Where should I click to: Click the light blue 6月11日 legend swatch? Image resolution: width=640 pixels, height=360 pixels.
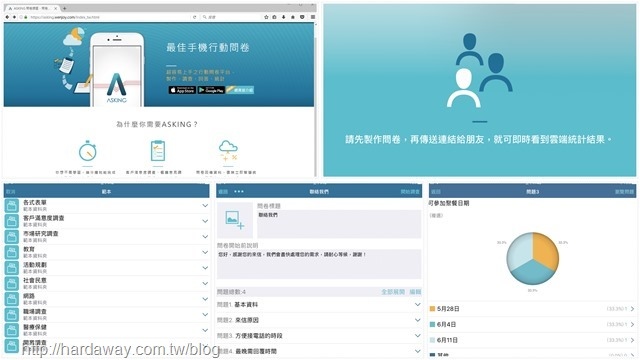point(432,340)
